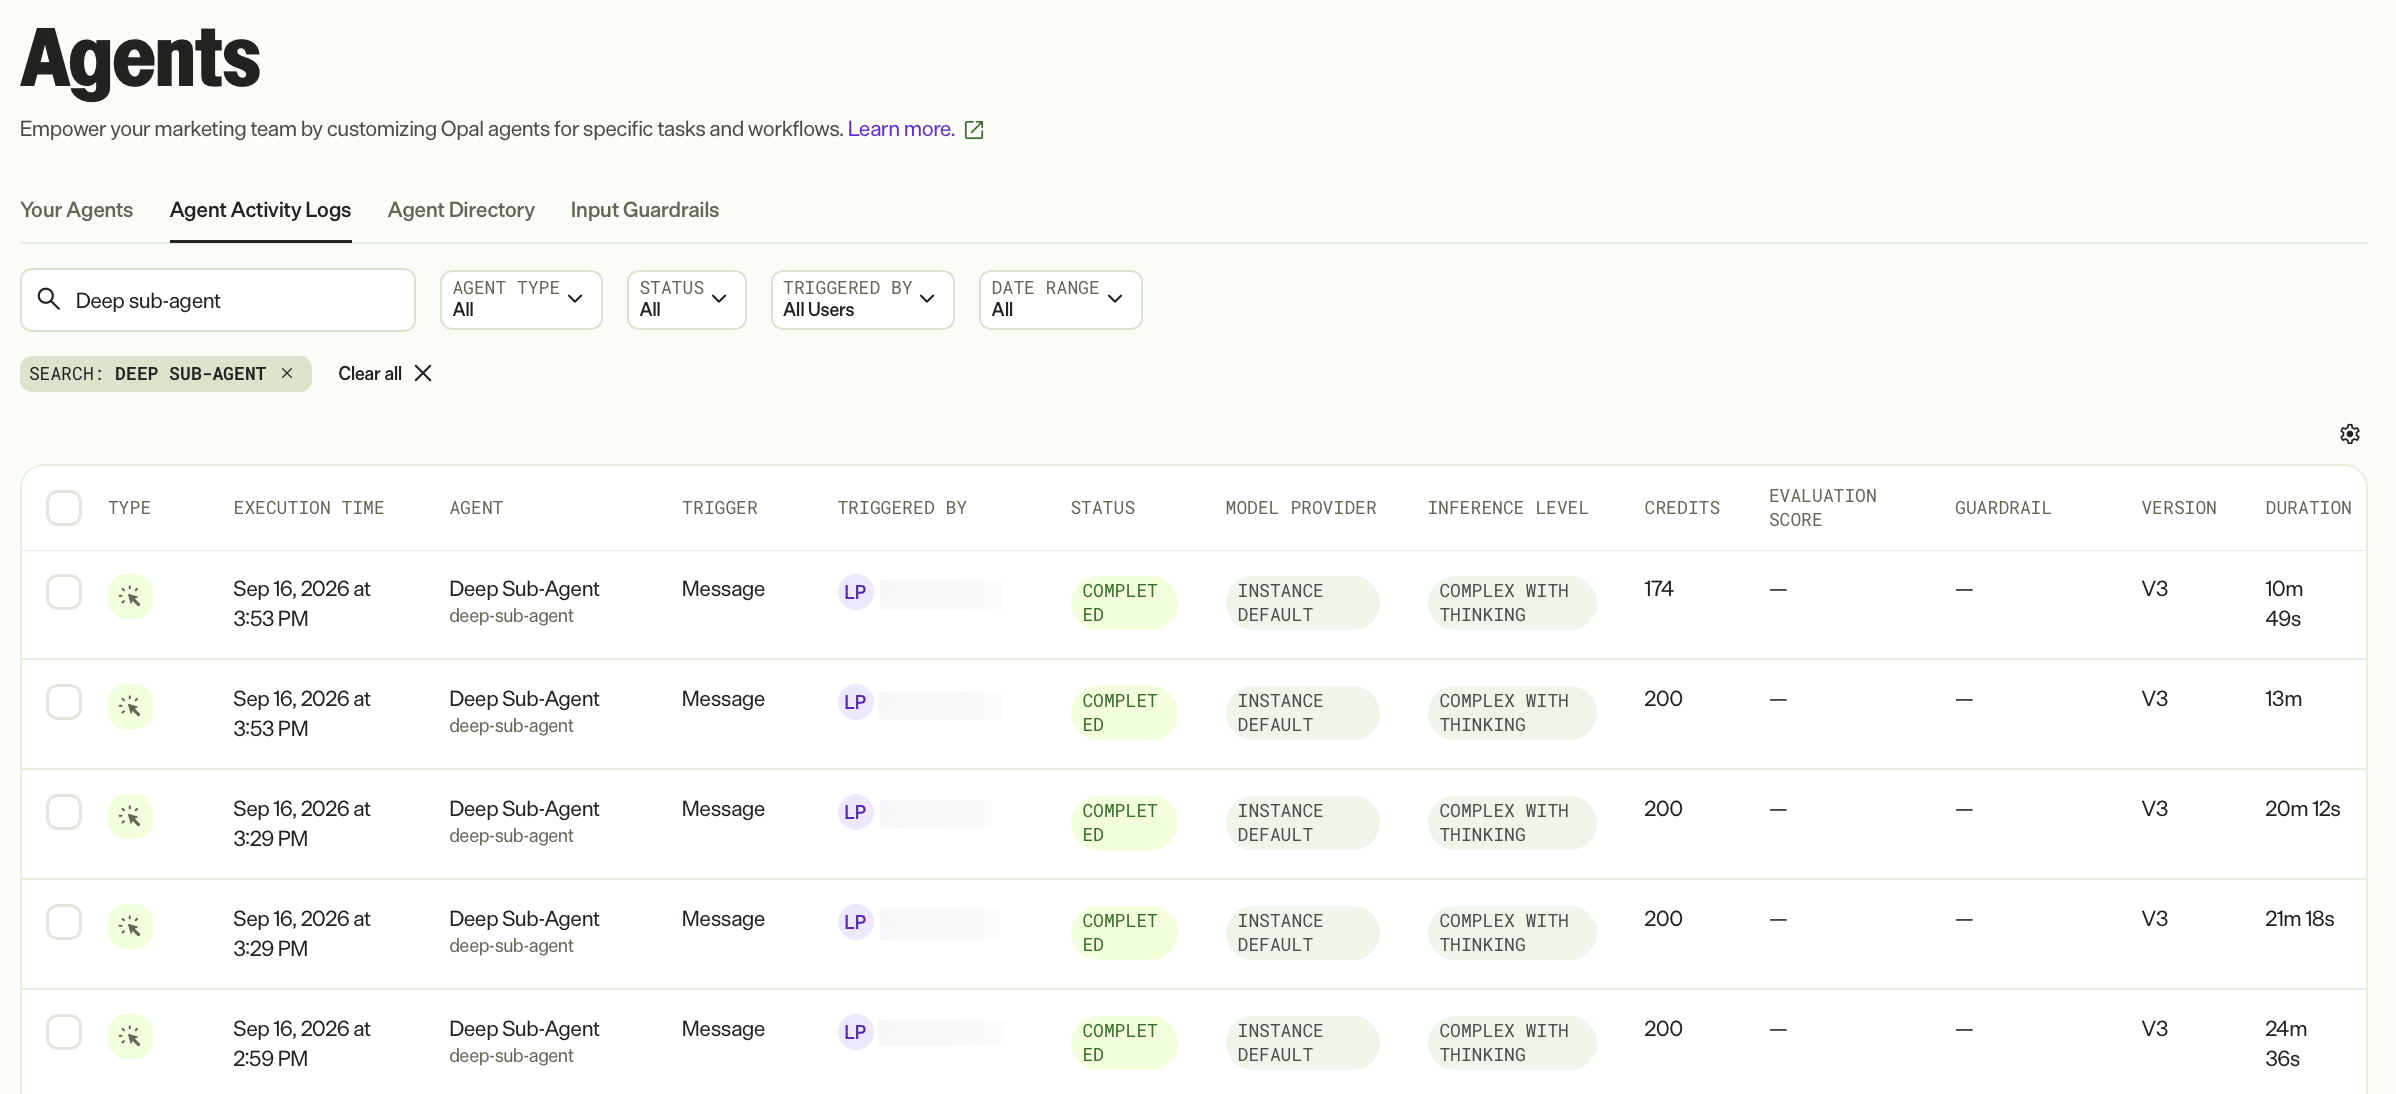Click the Credits column header

pyautogui.click(x=1682, y=508)
